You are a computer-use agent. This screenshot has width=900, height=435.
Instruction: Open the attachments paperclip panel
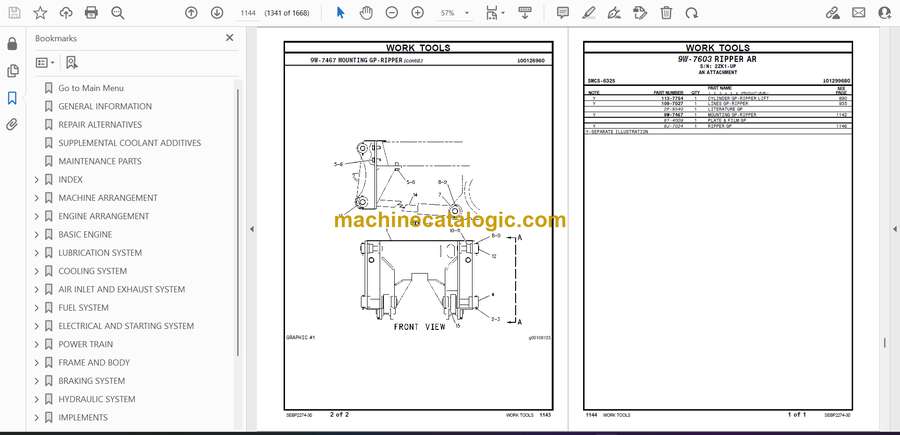[x=12, y=125]
